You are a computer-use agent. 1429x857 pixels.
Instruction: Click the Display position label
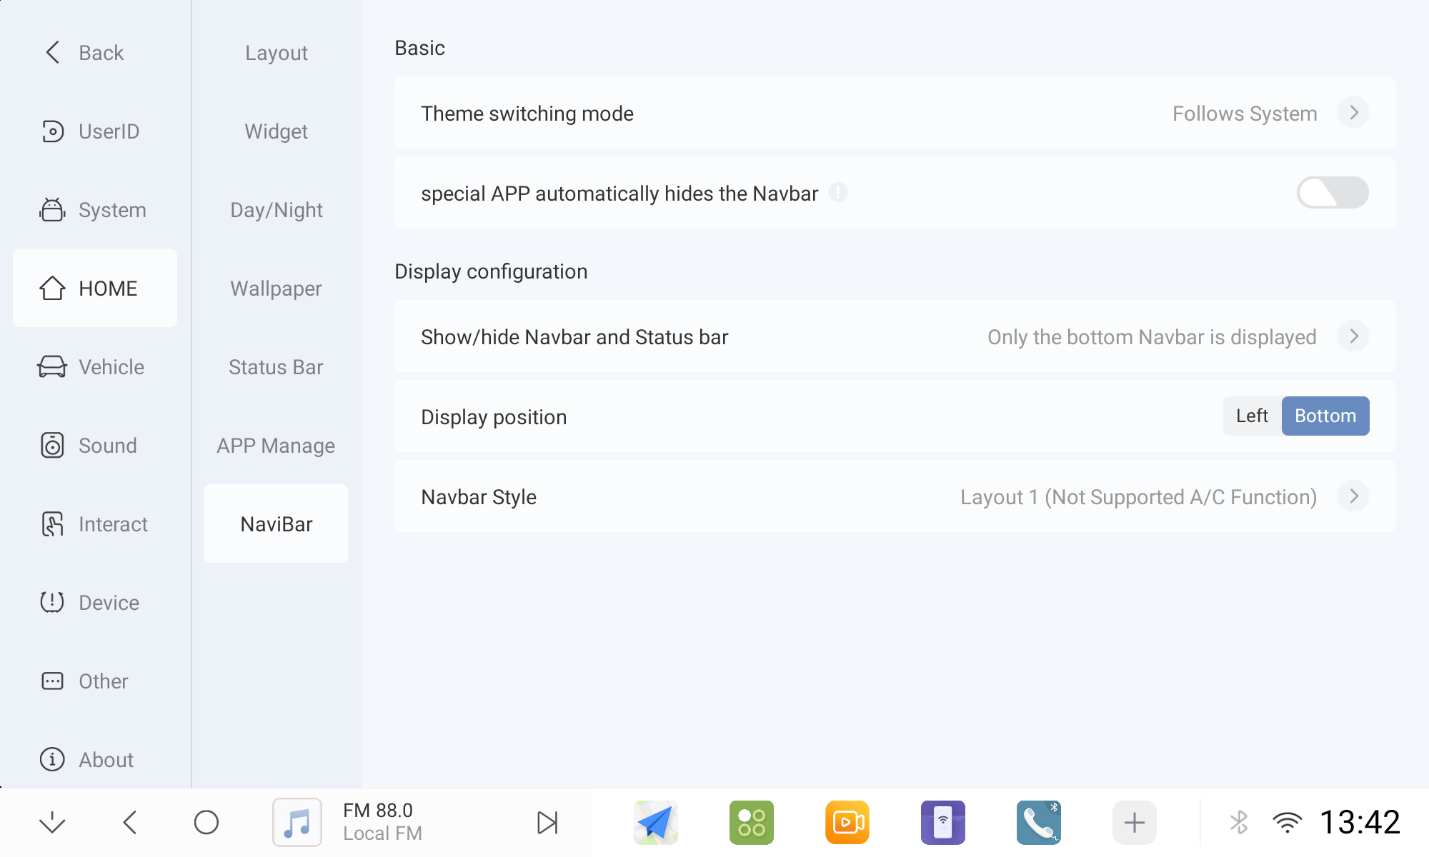point(494,417)
